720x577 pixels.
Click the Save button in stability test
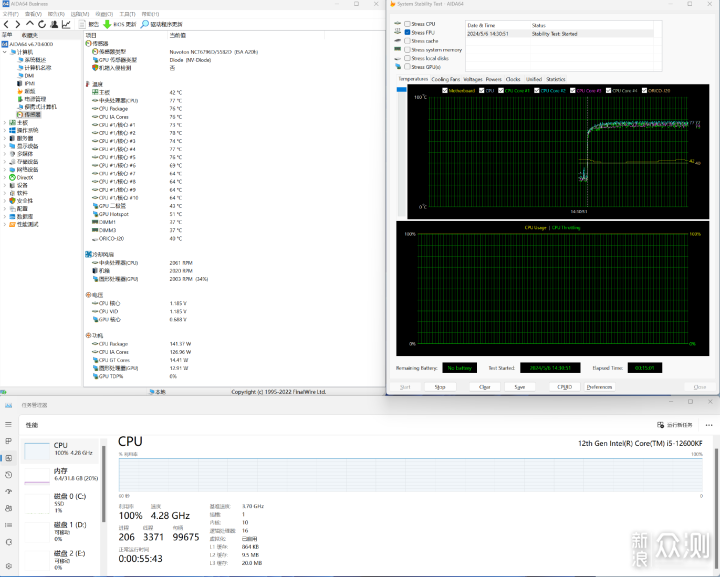pos(519,387)
